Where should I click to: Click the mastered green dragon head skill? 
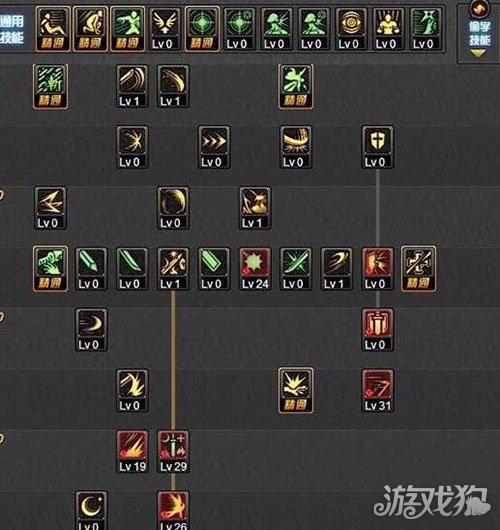click(x=50, y=269)
